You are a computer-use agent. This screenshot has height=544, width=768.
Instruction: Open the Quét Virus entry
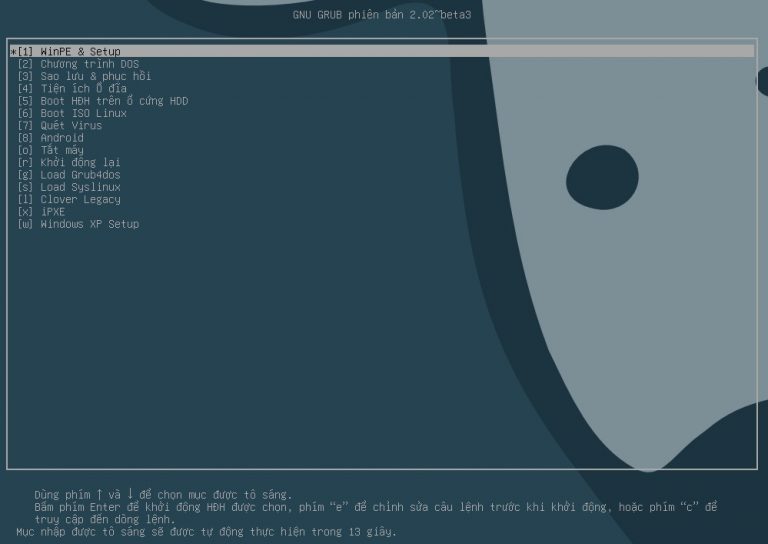(x=71, y=125)
